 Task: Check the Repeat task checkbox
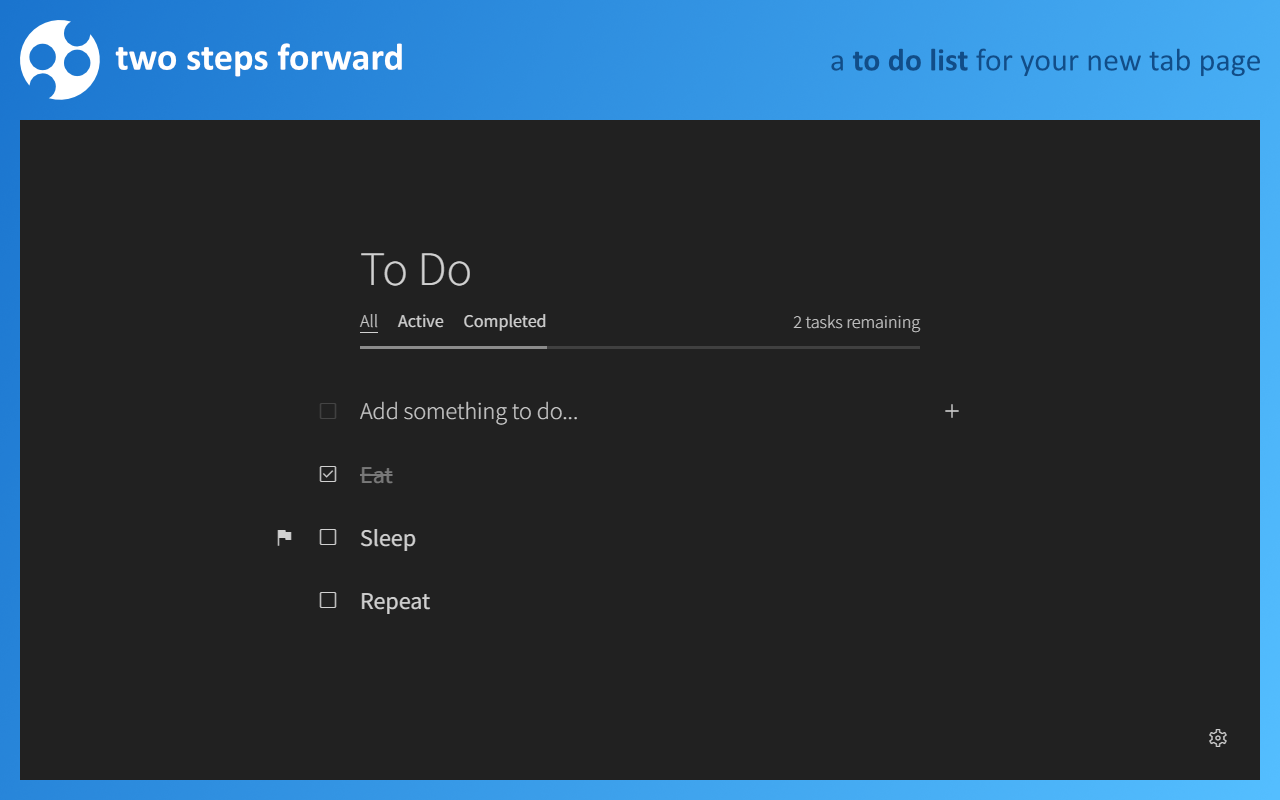pos(327,599)
